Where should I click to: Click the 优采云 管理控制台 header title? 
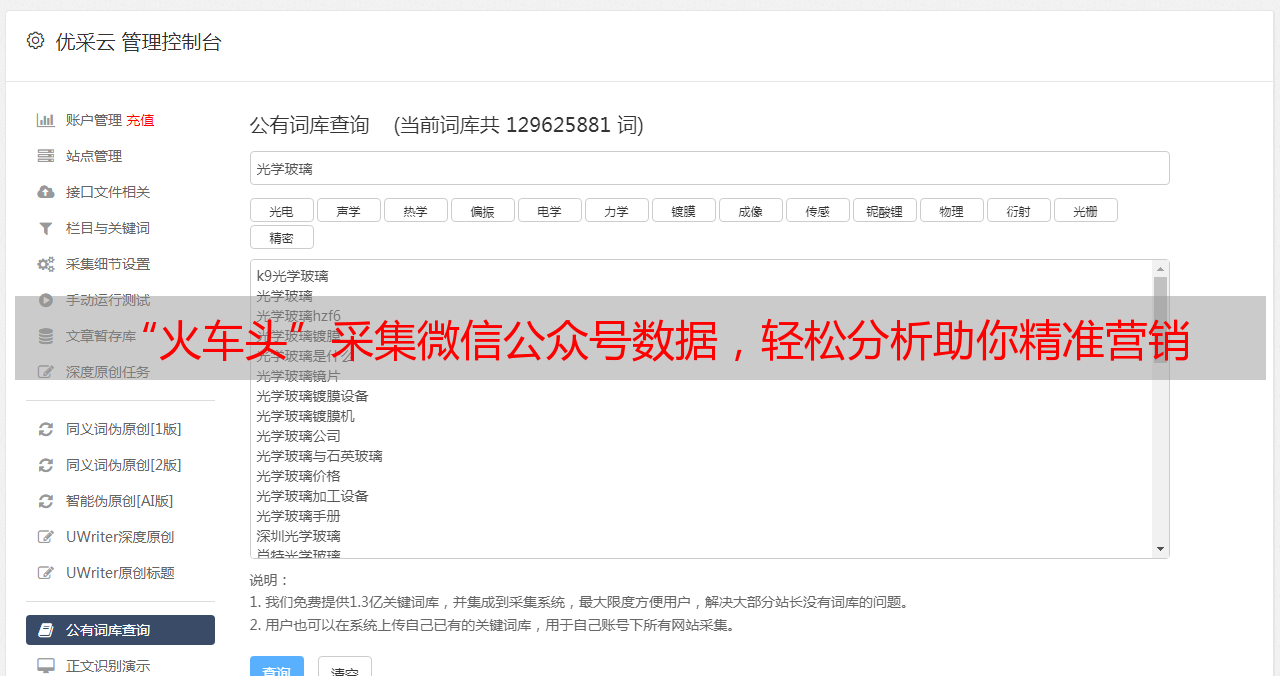(139, 42)
